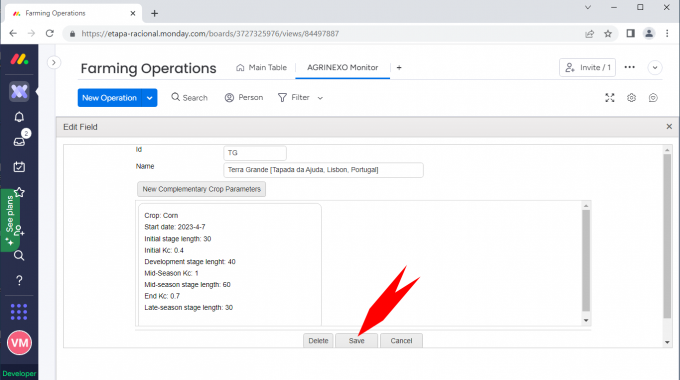Collapse the board header chevron
This screenshot has width=680, height=380.
coord(655,68)
